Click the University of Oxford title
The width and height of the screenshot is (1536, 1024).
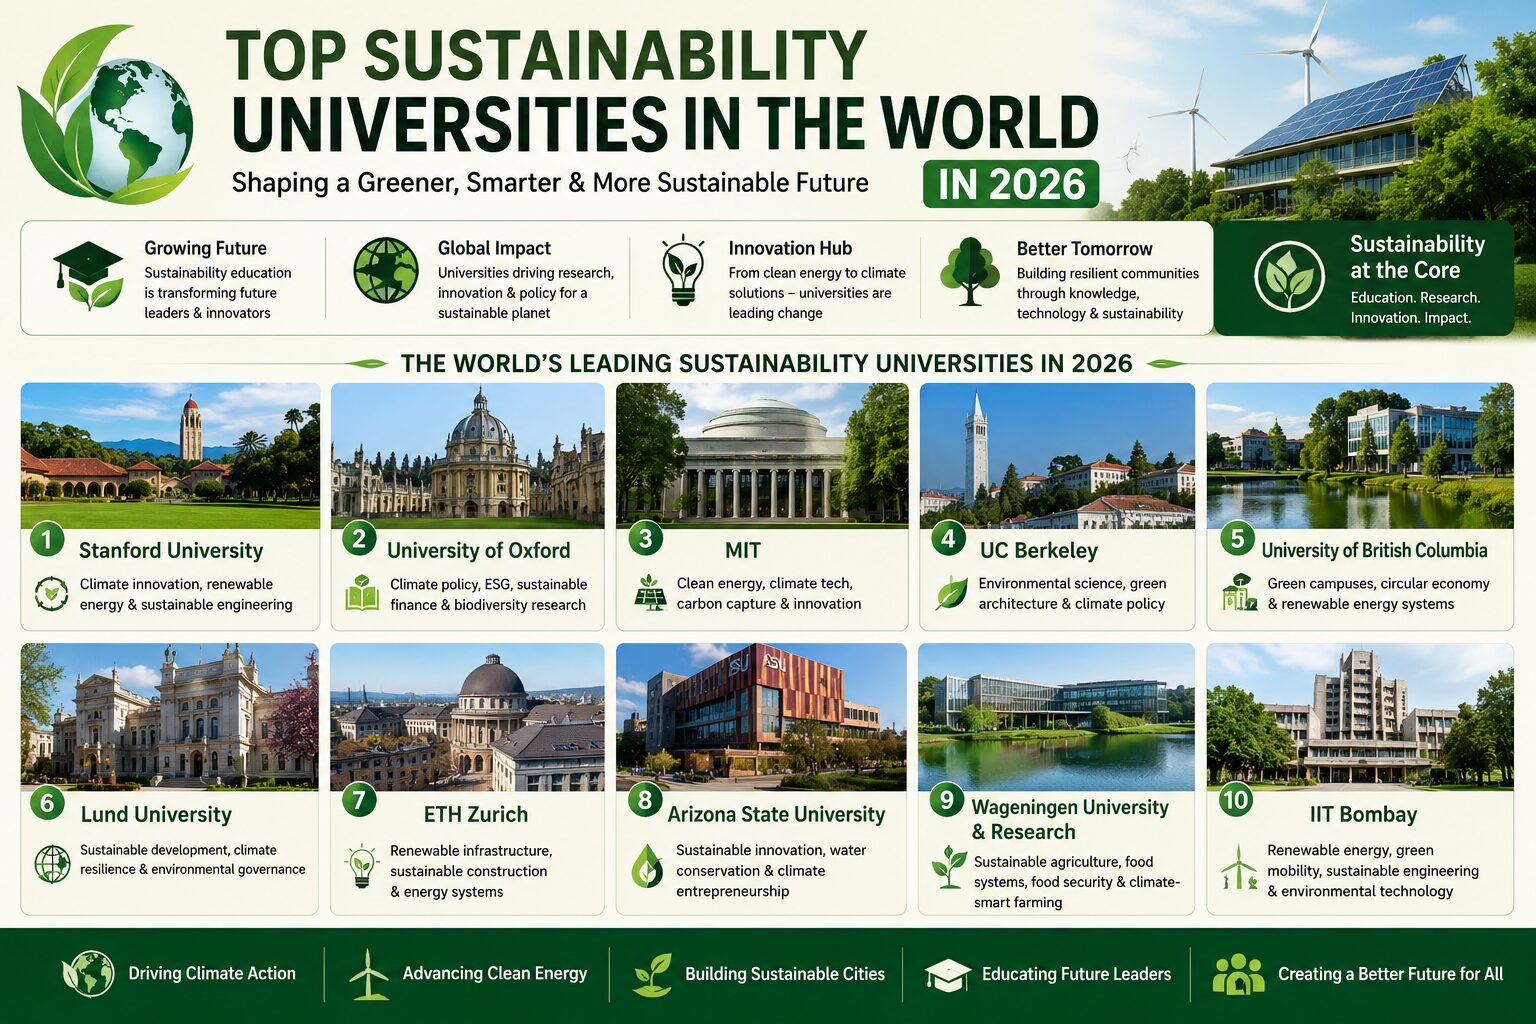pos(478,551)
